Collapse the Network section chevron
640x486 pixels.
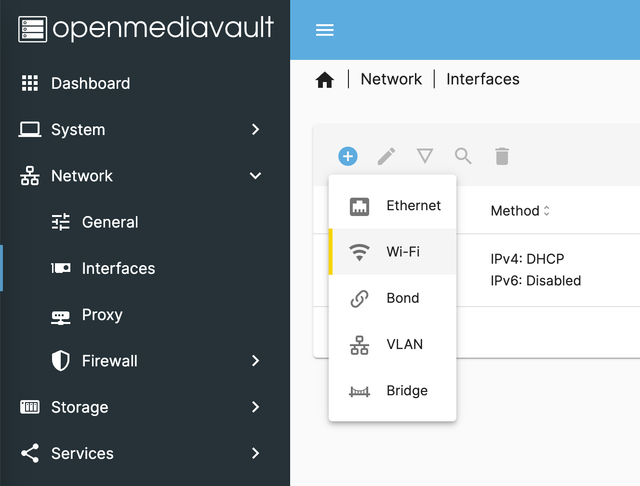click(256, 175)
